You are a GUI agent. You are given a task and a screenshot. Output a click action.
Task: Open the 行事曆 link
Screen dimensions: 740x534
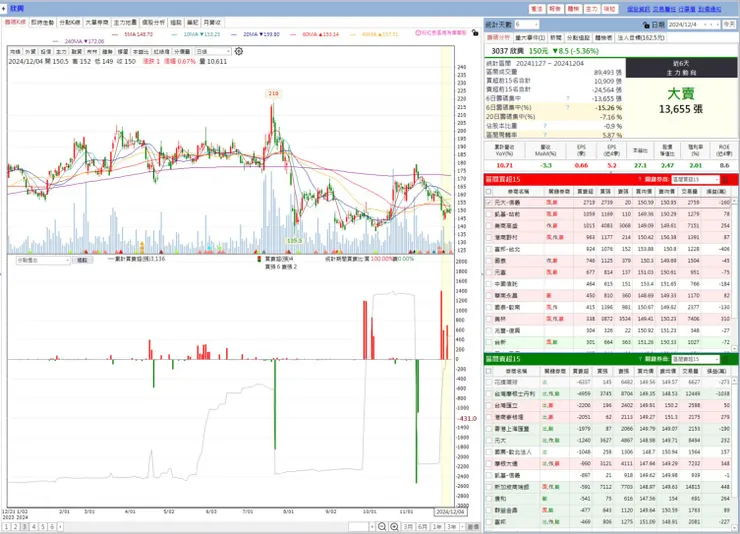tap(687, 9)
